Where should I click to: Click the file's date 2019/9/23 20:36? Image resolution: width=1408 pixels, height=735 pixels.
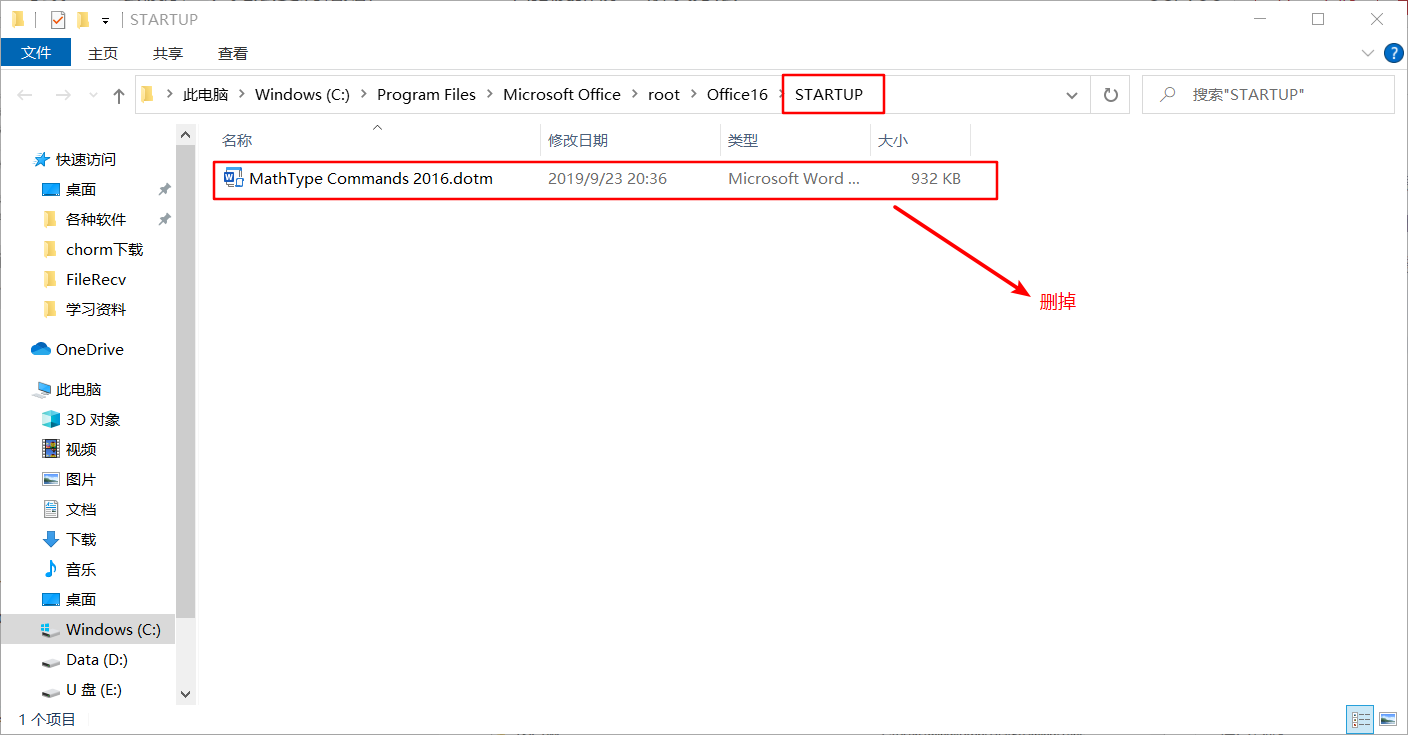tap(607, 179)
